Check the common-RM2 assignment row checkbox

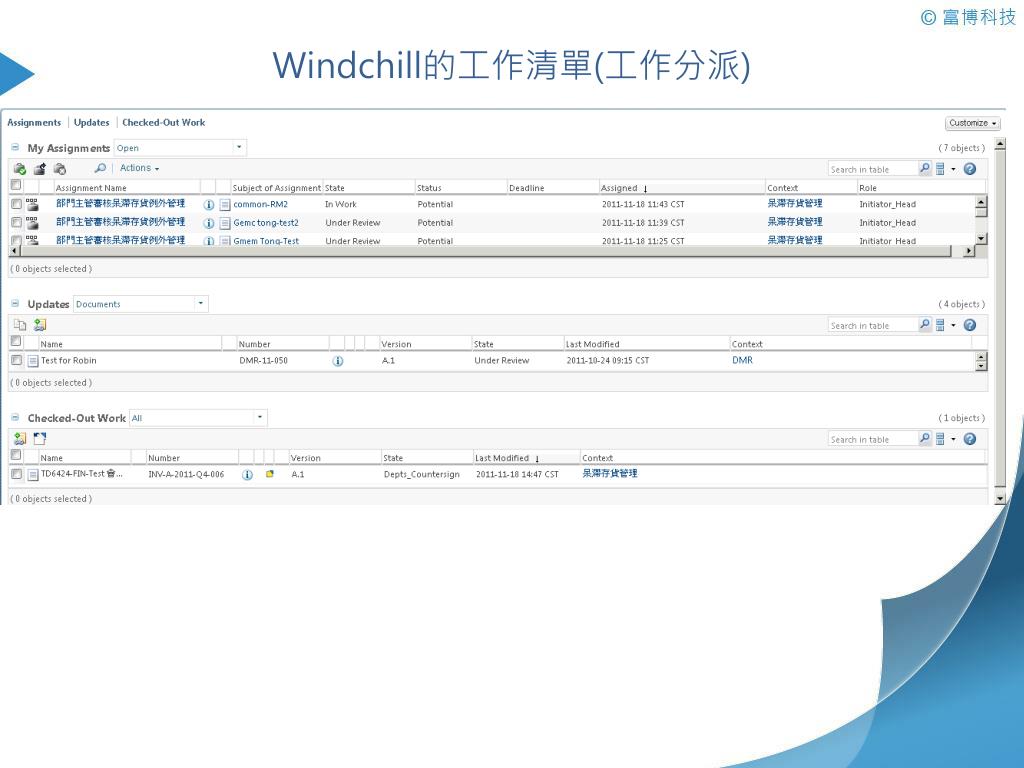(16, 204)
